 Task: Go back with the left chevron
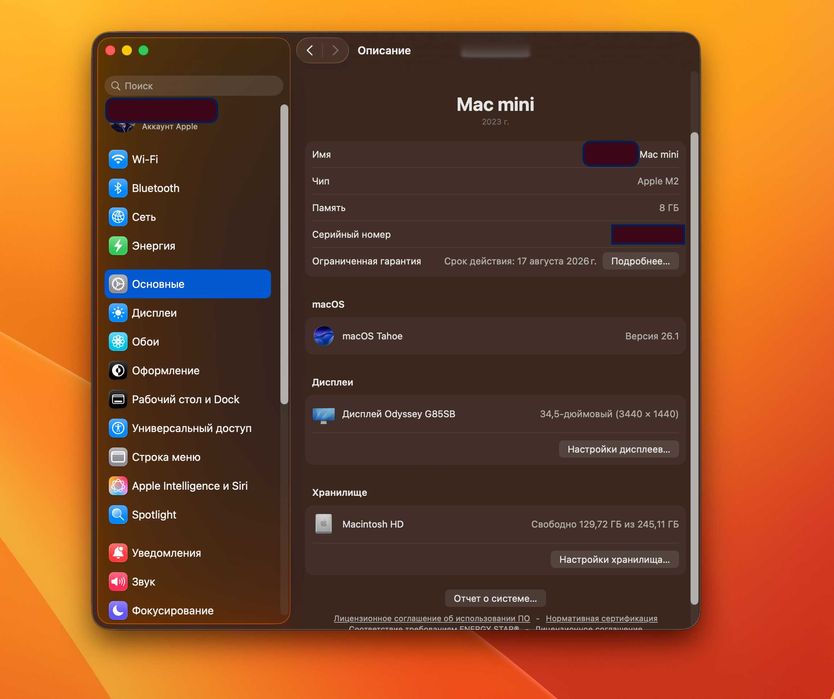coord(310,51)
